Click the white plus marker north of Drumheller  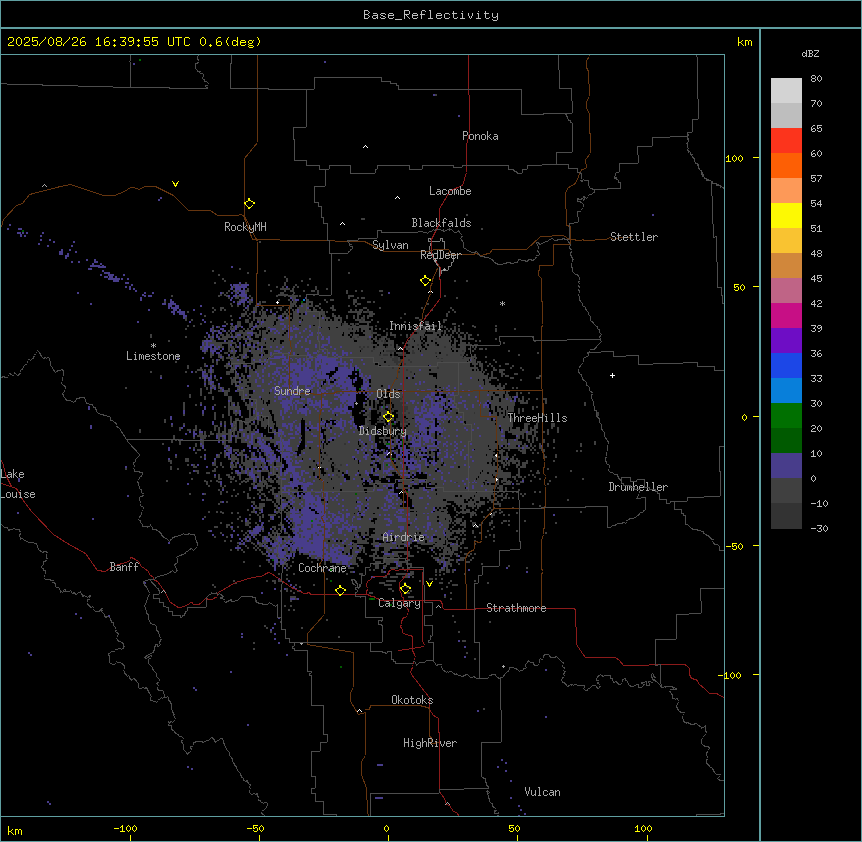tap(612, 375)
